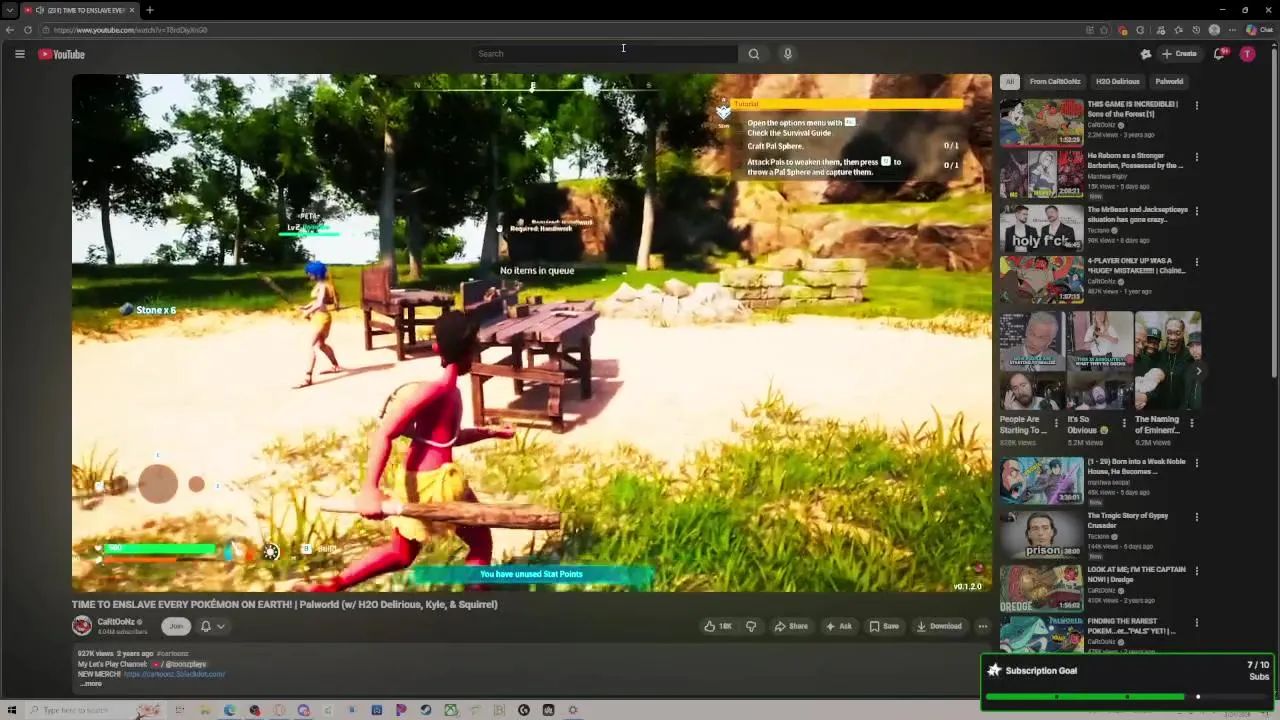Select the Palworld filter chip
The width and height of the screenshot is (1280, 720).
pyautogui.click(x=1169, y=82)
